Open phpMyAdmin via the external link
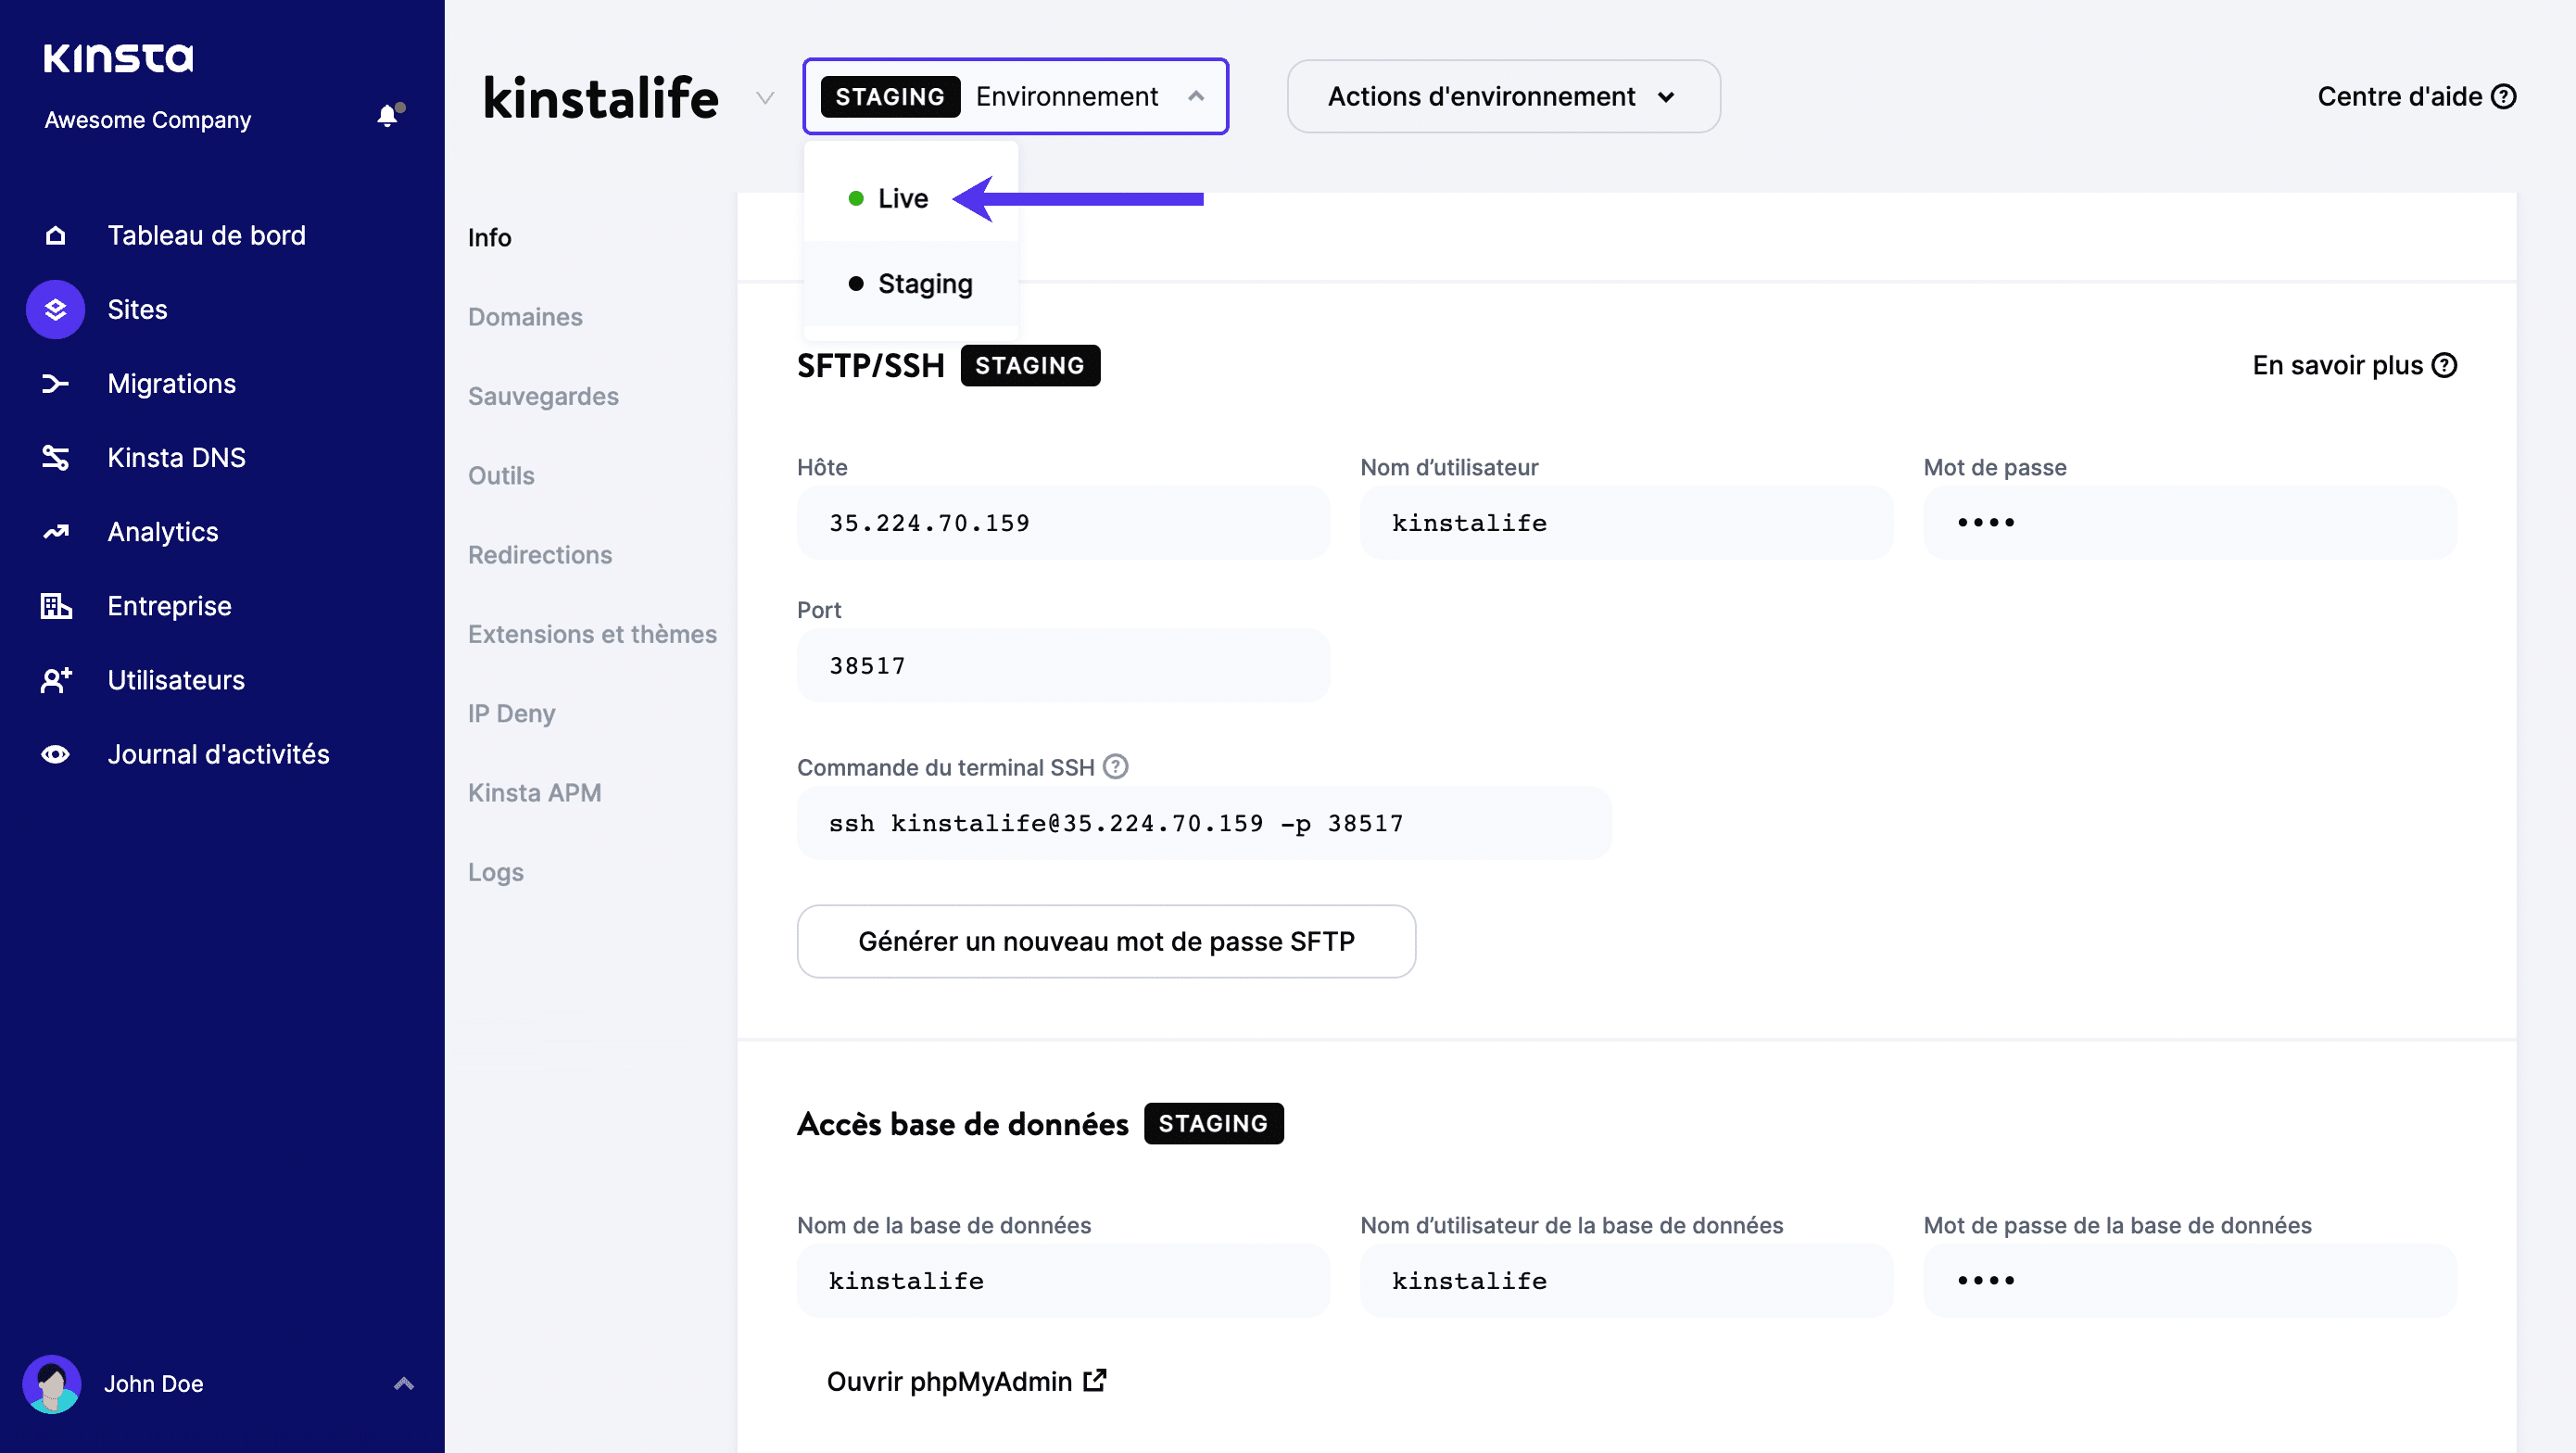This screenshot has width=2576, height=1453. tap(1094, 1381)
